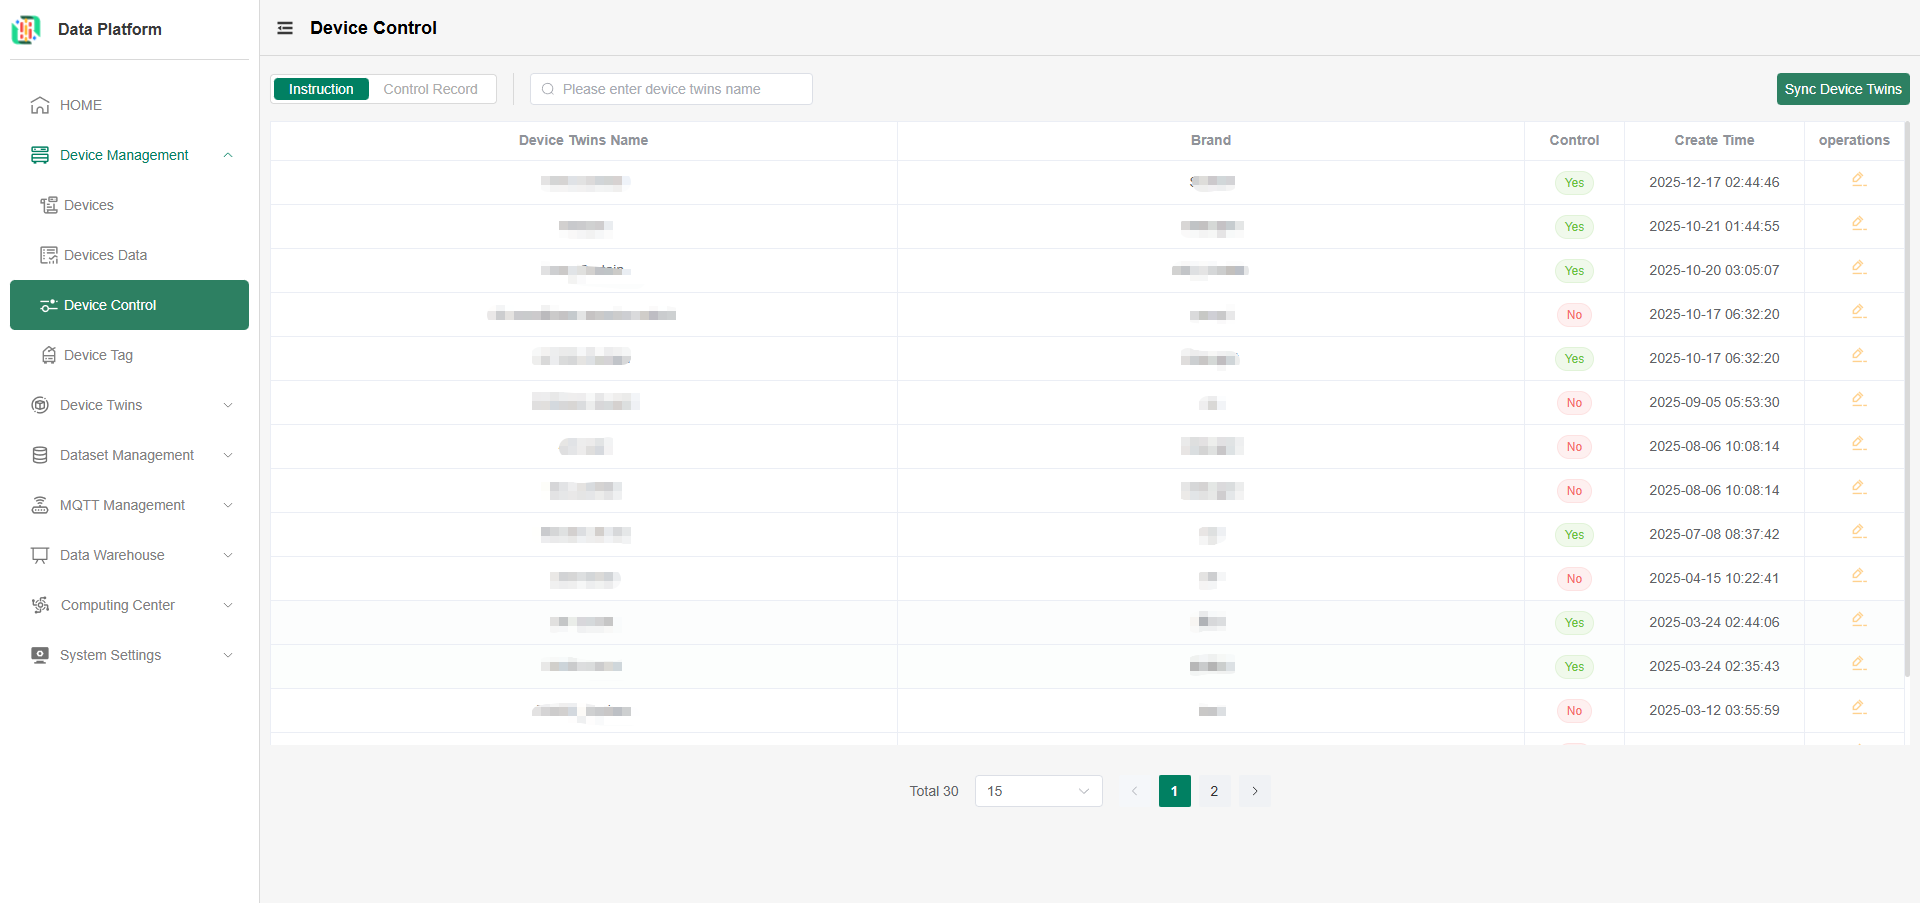Click edit icon for 2025-09-05 05:53:30 row

[1858, 400]
